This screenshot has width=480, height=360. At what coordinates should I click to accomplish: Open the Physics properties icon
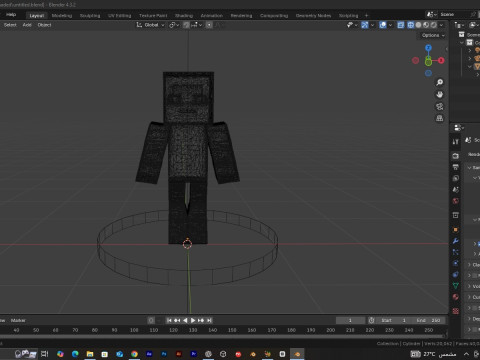click(456, 263)
